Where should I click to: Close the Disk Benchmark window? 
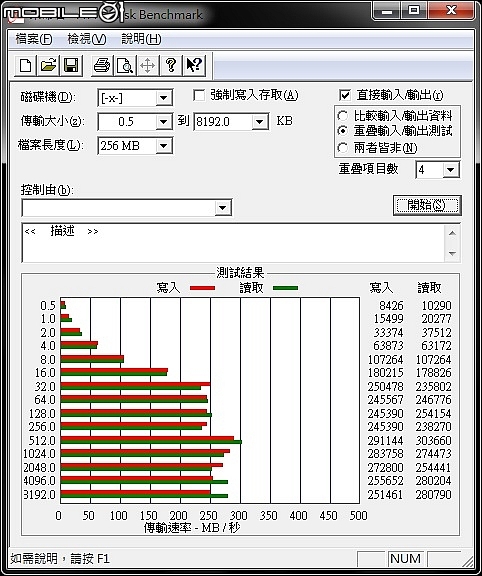451,11
